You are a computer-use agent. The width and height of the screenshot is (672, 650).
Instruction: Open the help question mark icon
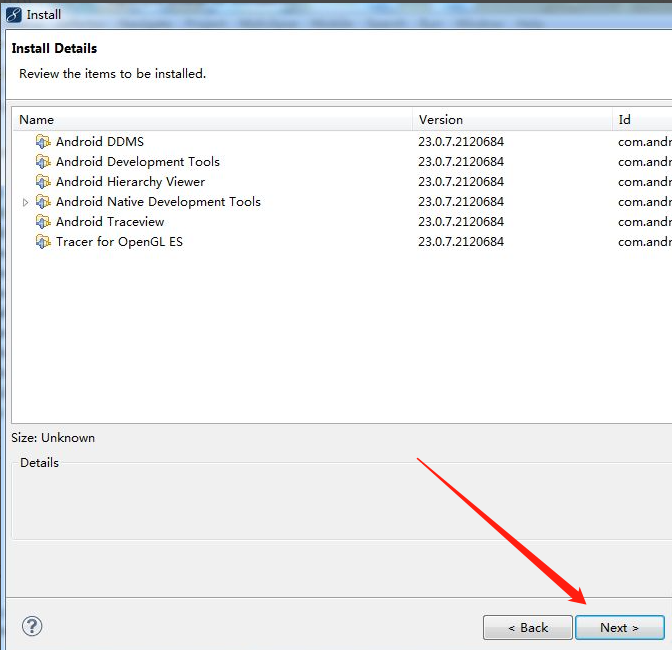(x=32, y=626)
